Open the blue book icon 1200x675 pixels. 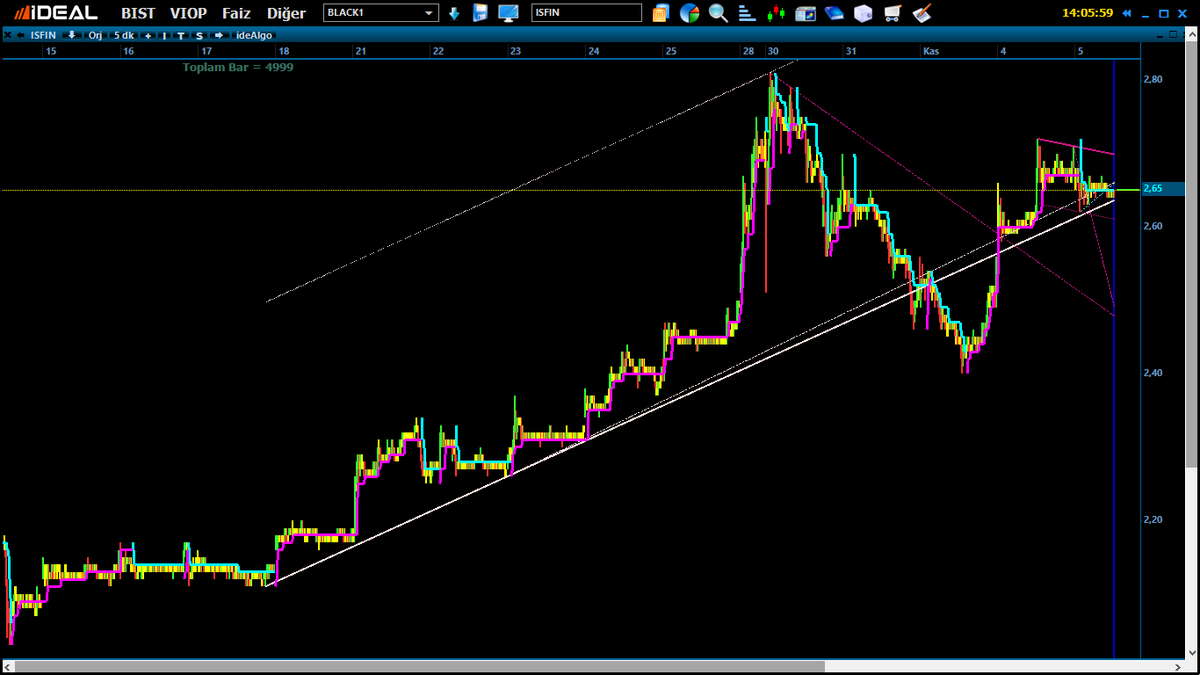click(x=835, y=13)
